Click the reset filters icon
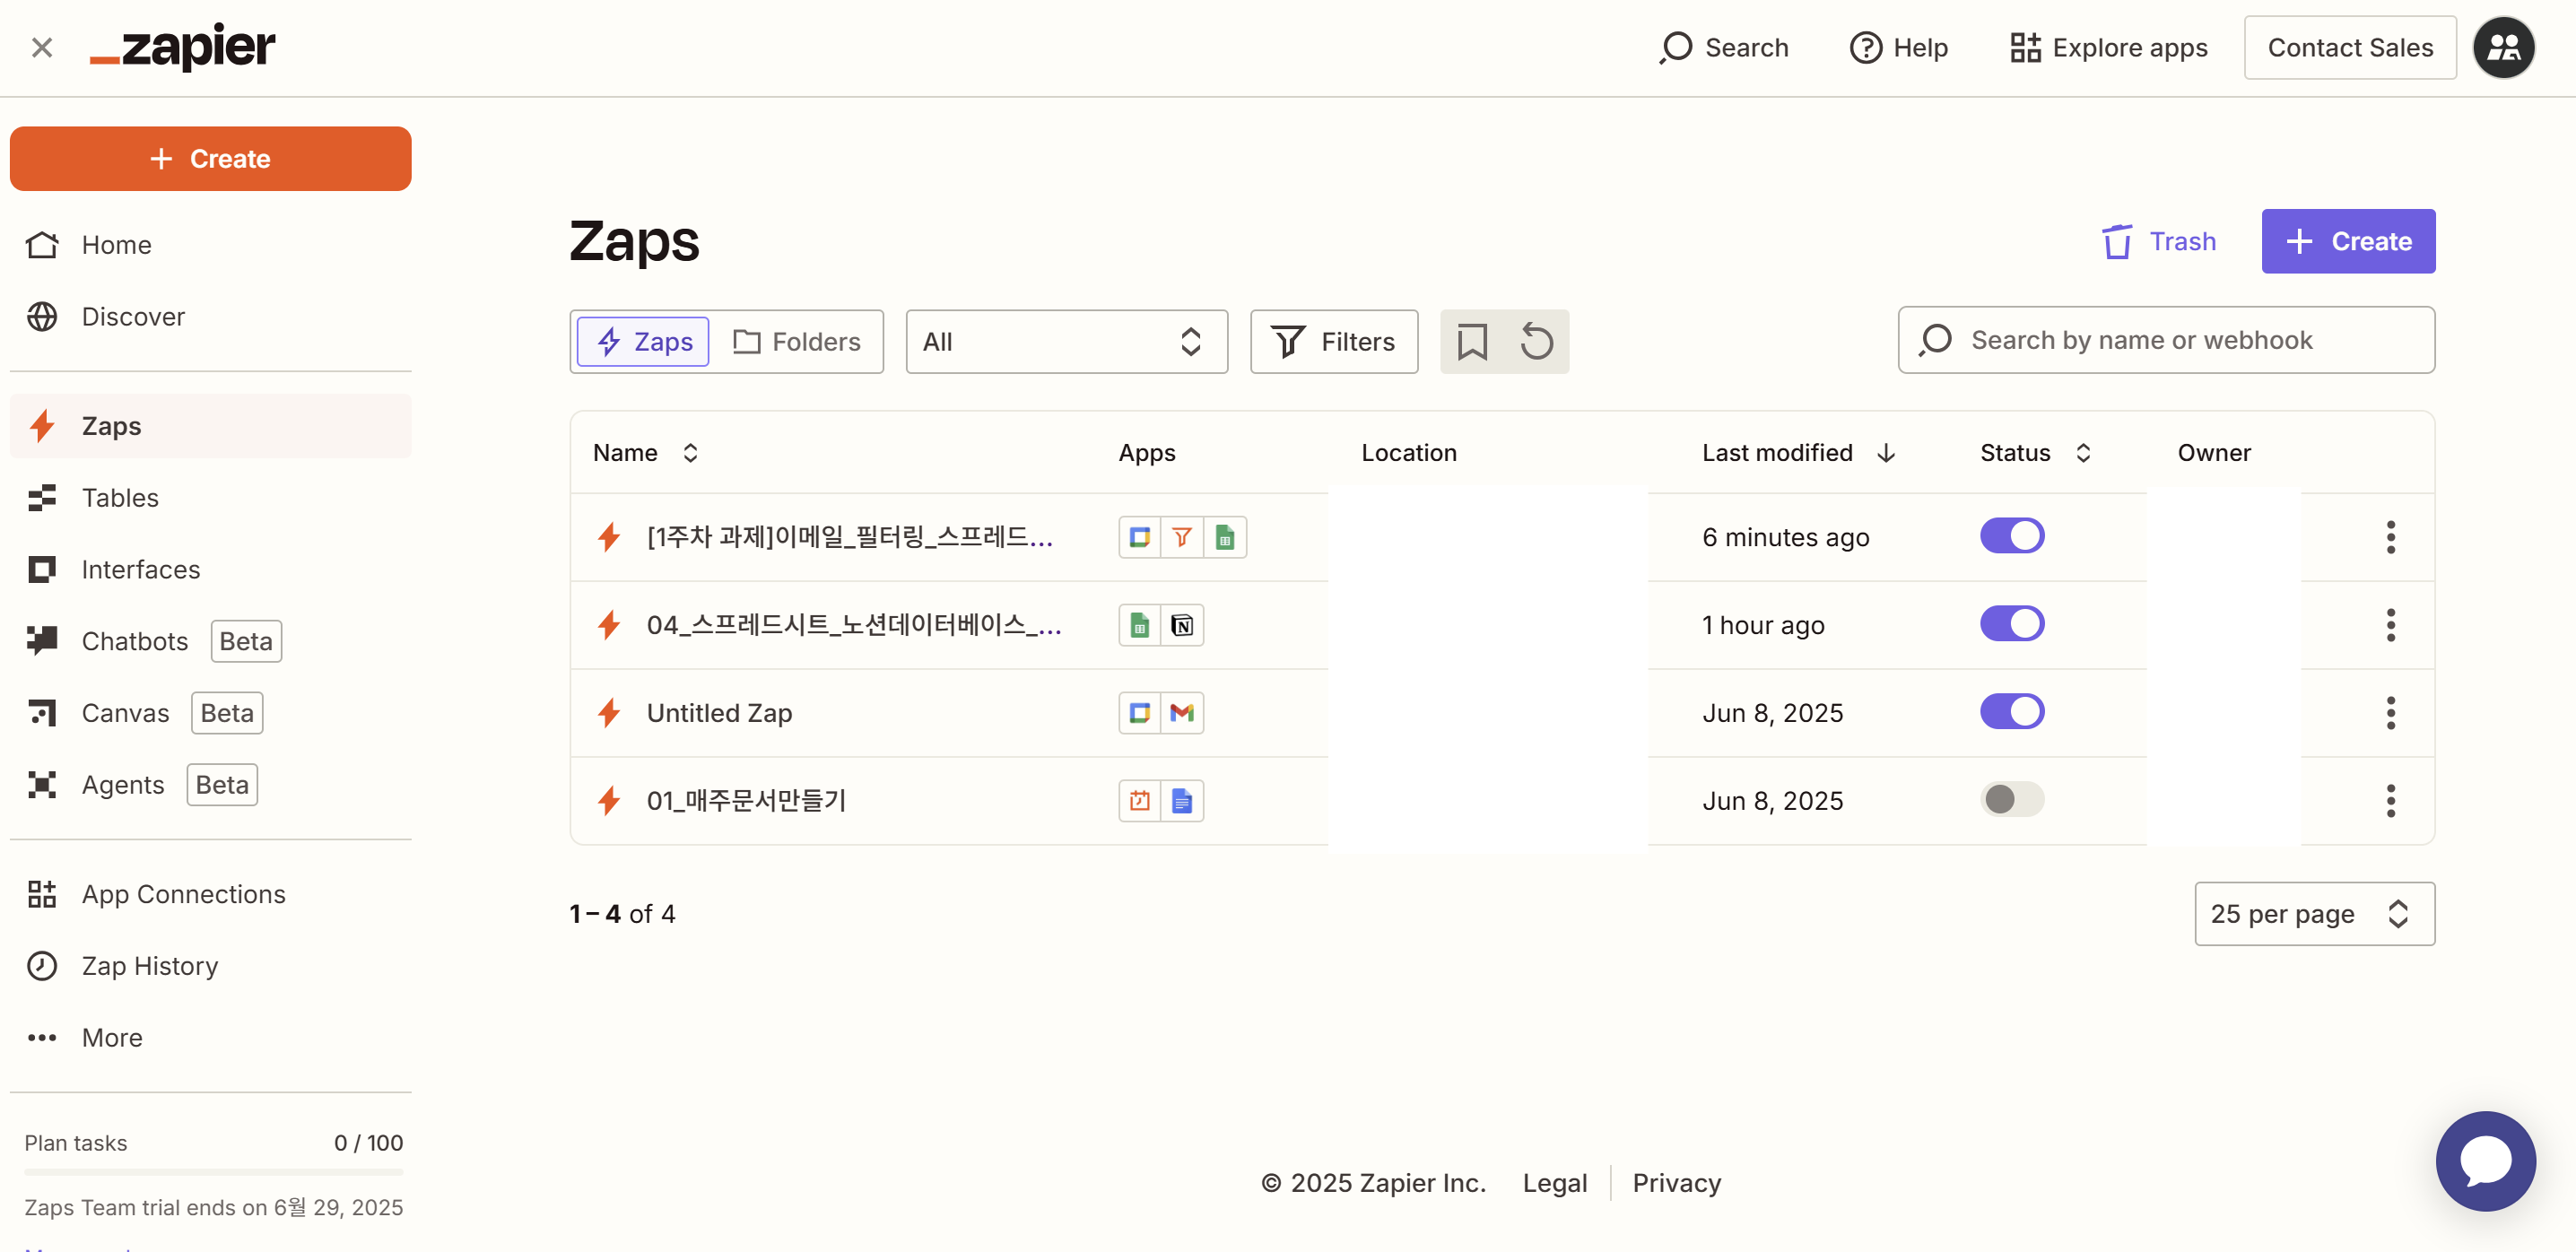This screenshot has width=2576, height=1252. 1536,342
